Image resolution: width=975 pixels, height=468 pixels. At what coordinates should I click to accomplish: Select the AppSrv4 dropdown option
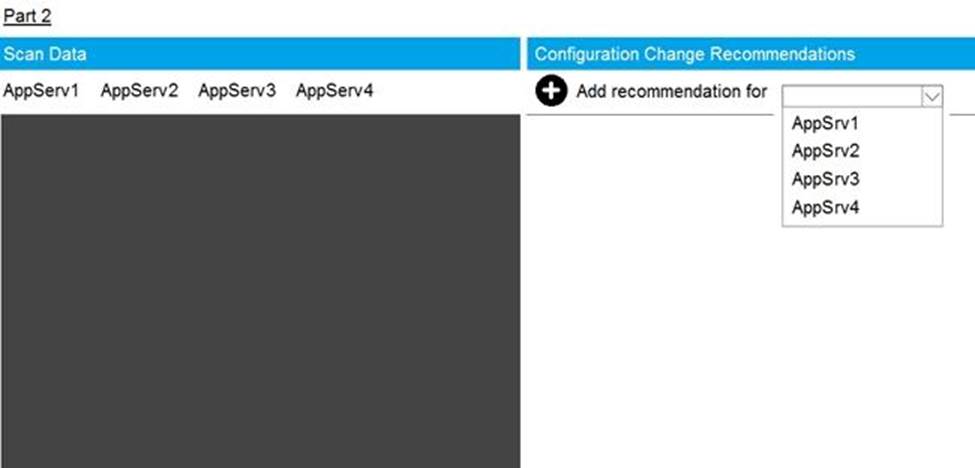point(825,208)
